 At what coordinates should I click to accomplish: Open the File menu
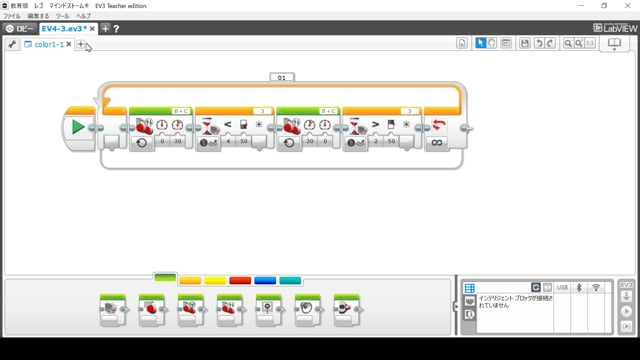tap(11, 16)
